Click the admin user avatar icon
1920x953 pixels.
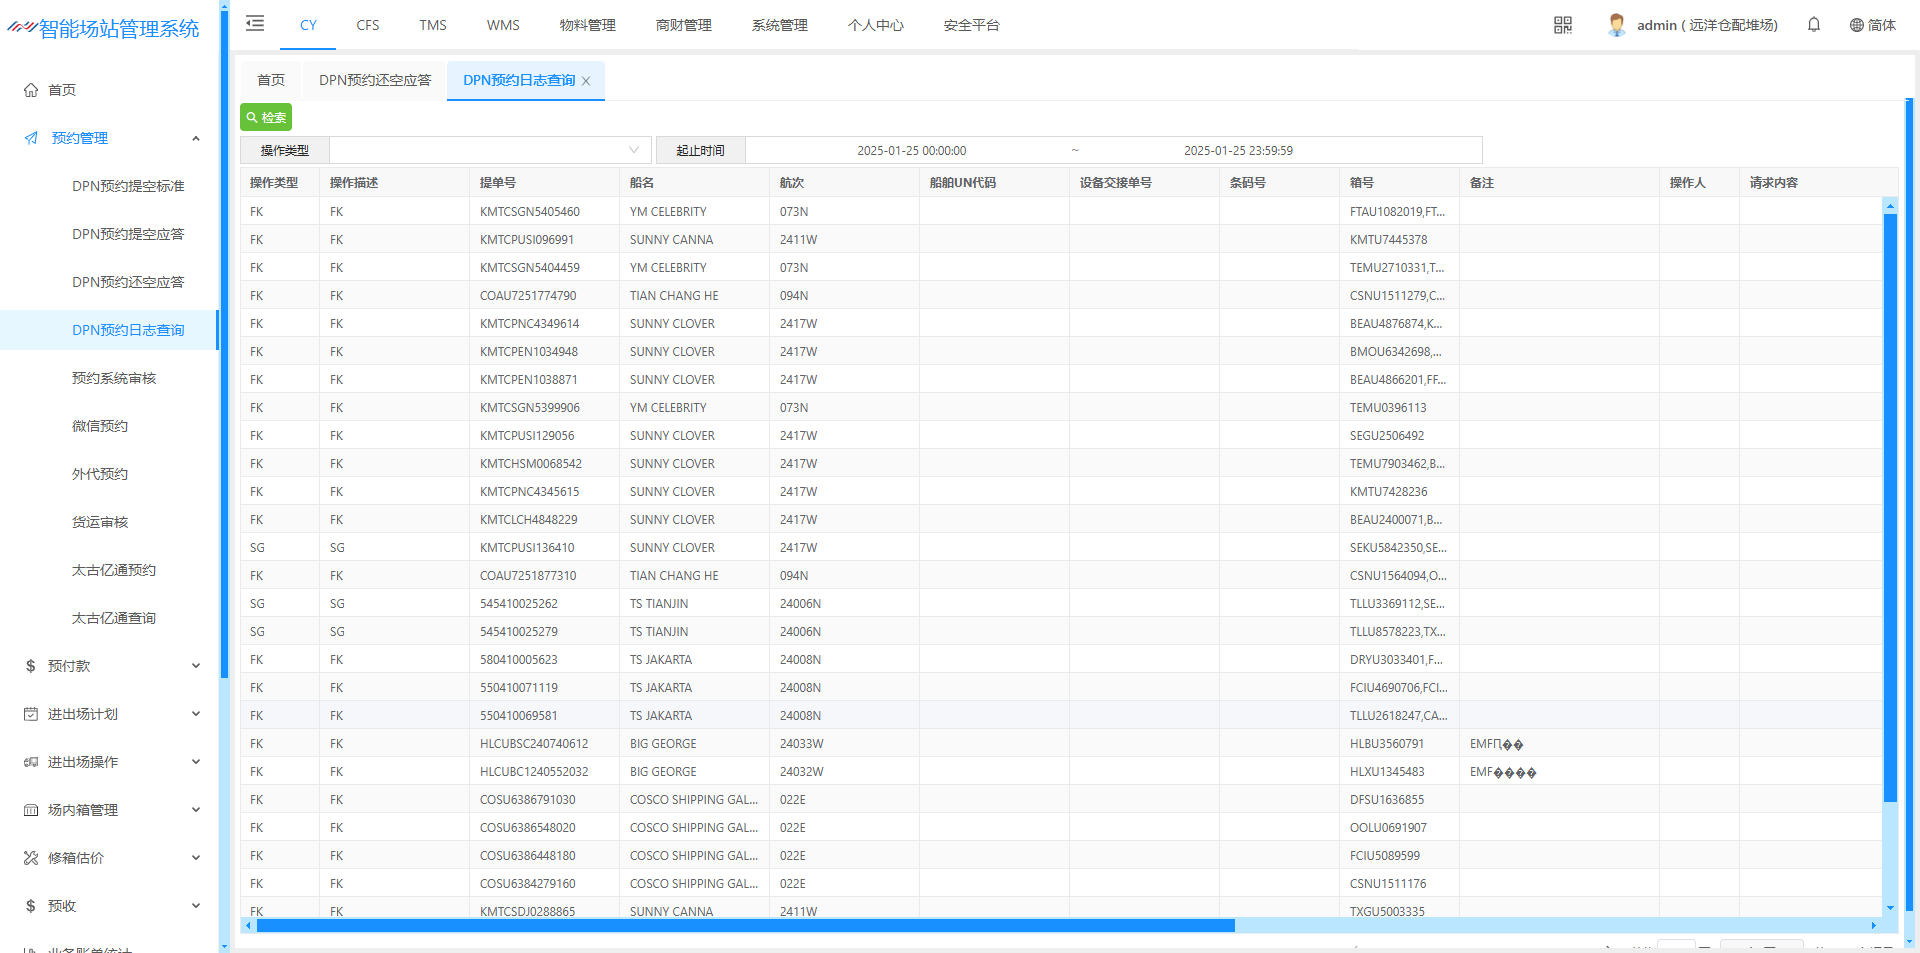pos(1616,25)
